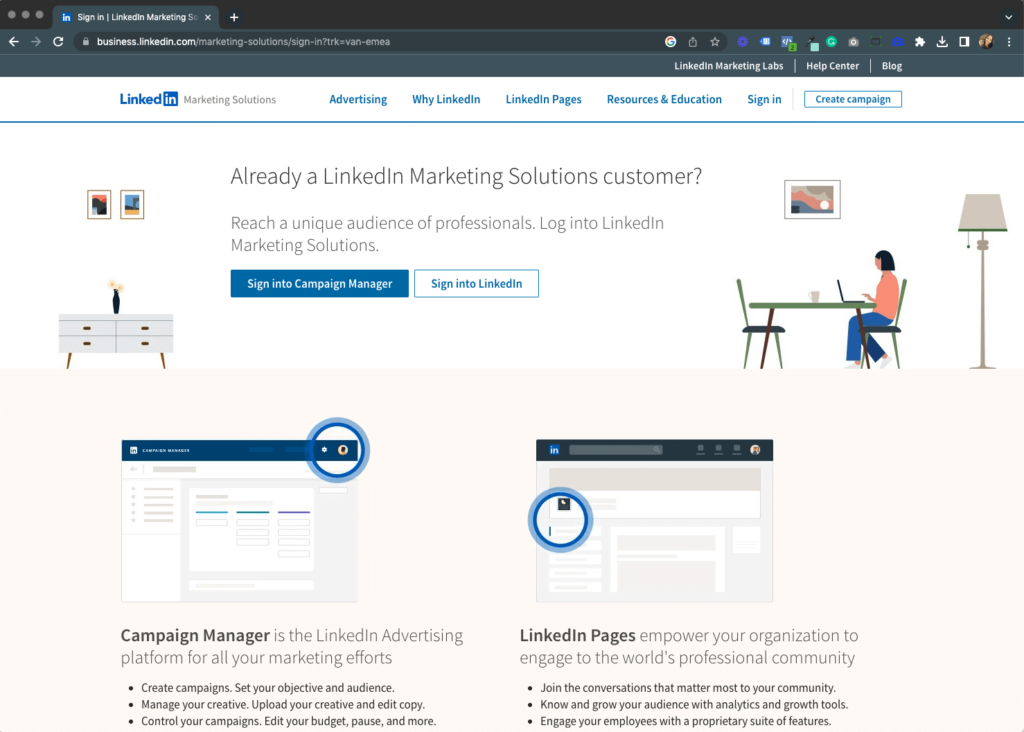This screenshot has height=732, width=1024.
Task: Go back using the browser back arrow
Action: (14, 42)
